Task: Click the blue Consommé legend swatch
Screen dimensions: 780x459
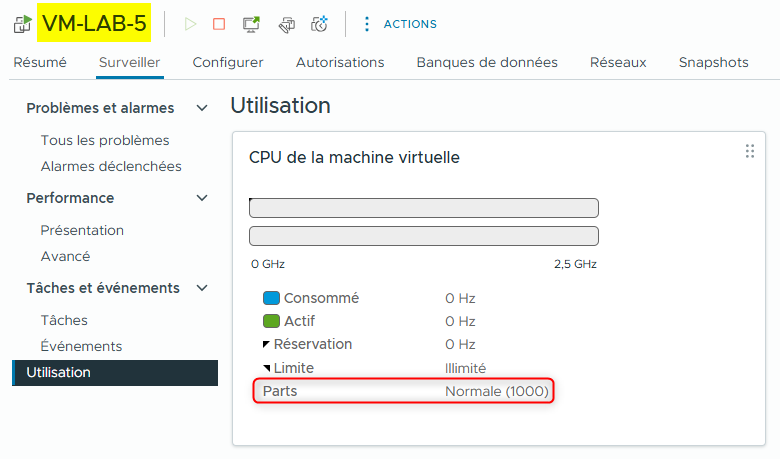Action: point(271,298)
